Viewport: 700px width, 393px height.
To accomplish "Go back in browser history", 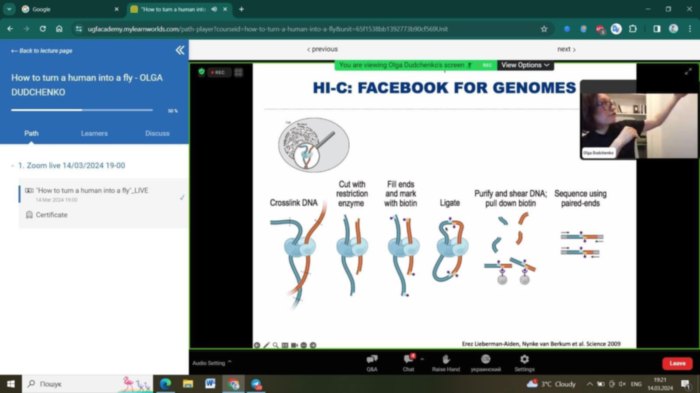I will (10, 29).
